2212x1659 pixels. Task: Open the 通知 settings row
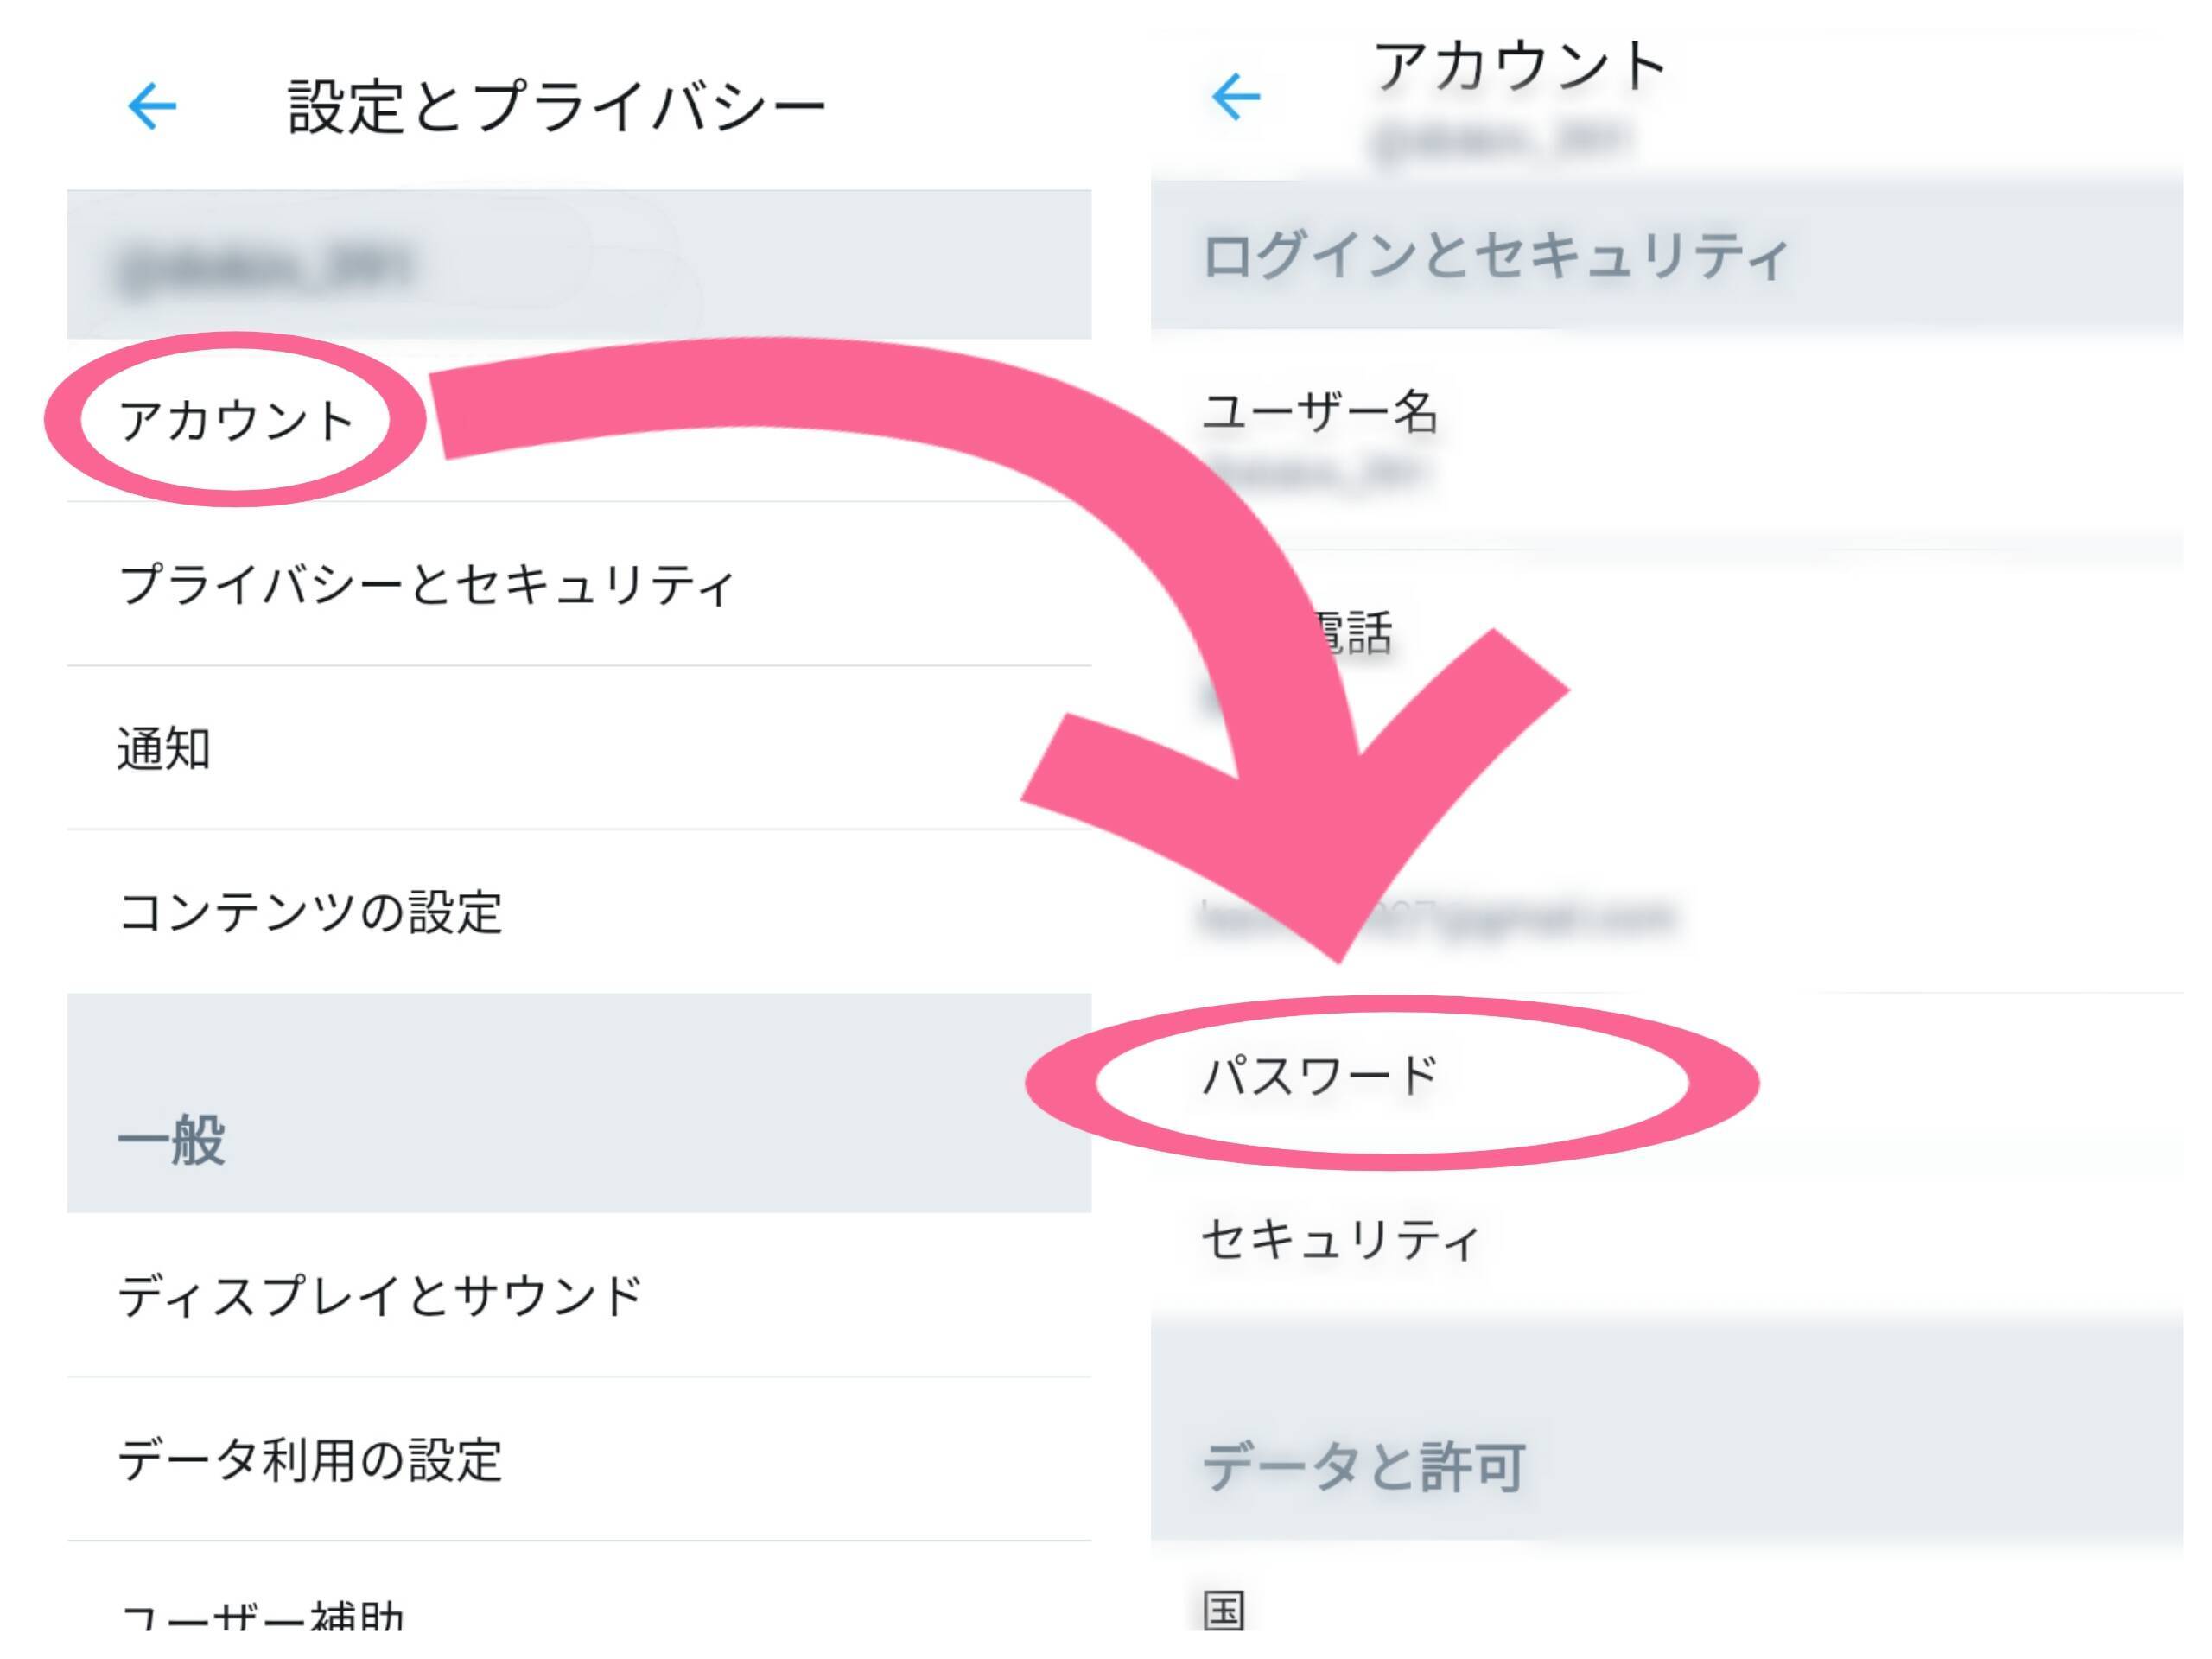click(x=164, y=748)
